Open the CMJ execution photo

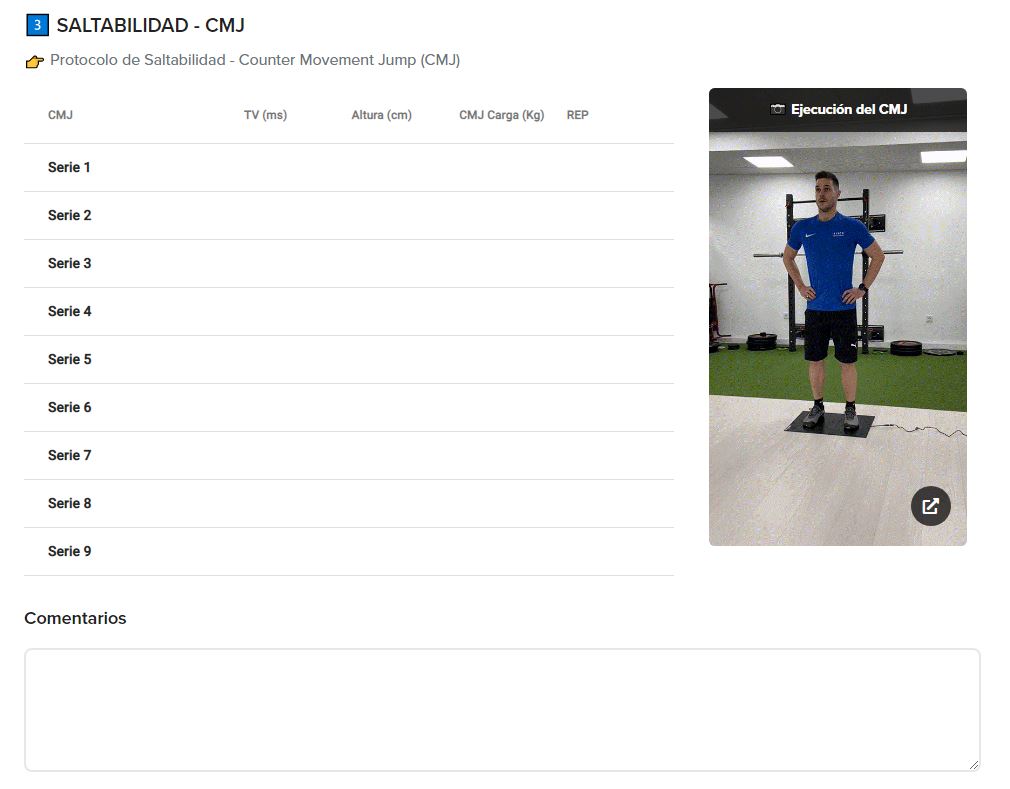837,339
